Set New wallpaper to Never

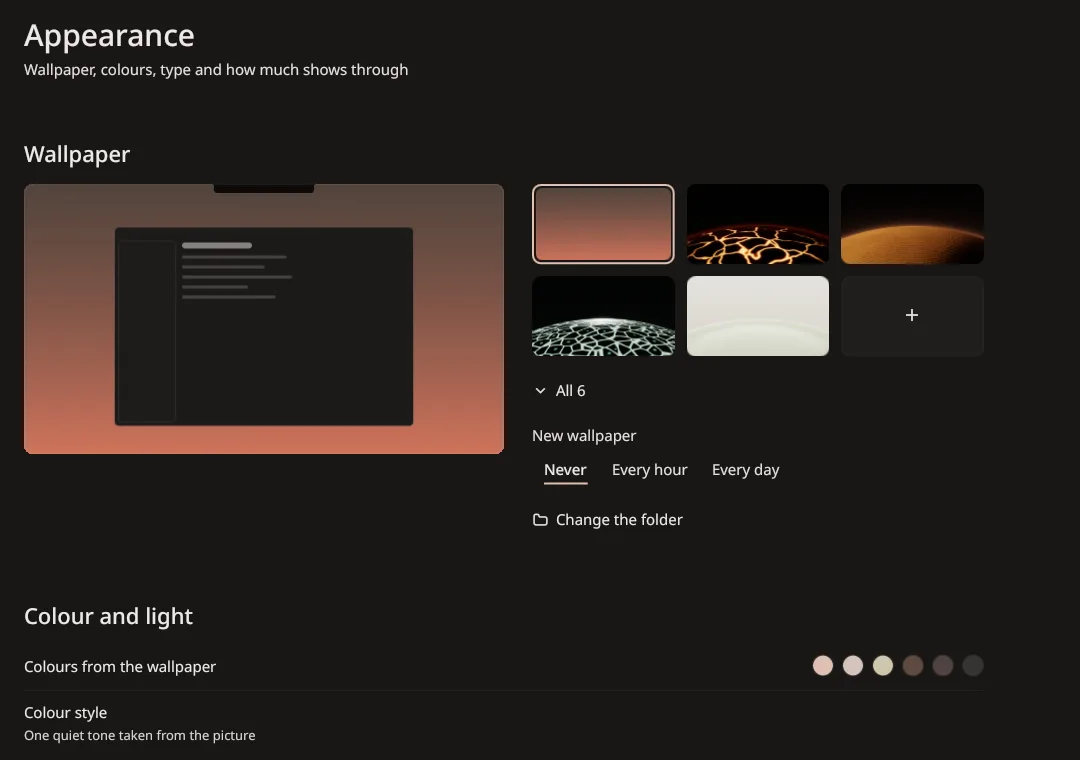(x=565, y=470)
